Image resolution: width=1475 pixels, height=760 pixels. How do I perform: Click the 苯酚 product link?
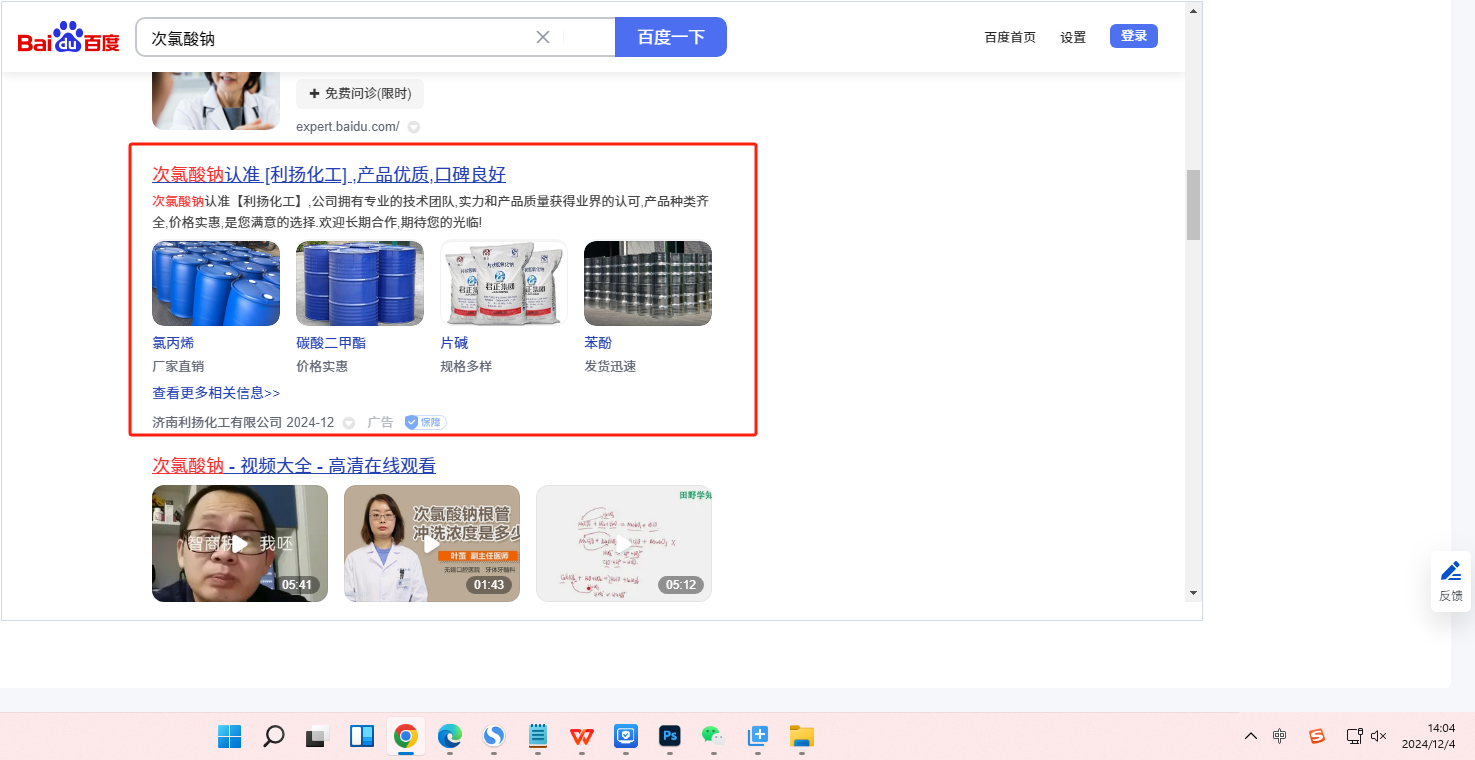point(598,343)
